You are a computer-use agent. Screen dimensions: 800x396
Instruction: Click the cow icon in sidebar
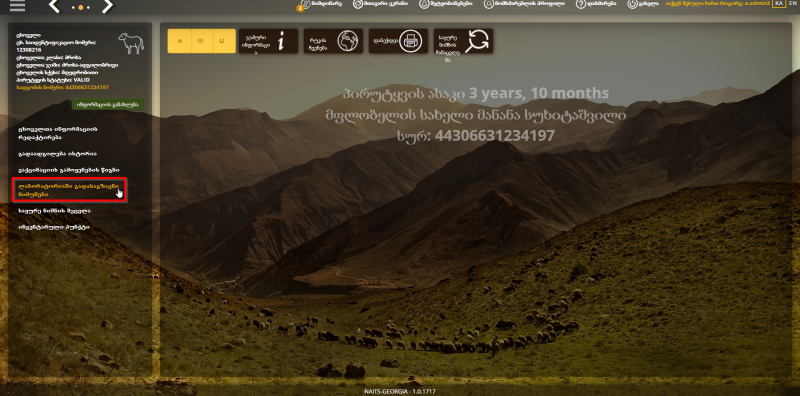click(x=131, y=43)
